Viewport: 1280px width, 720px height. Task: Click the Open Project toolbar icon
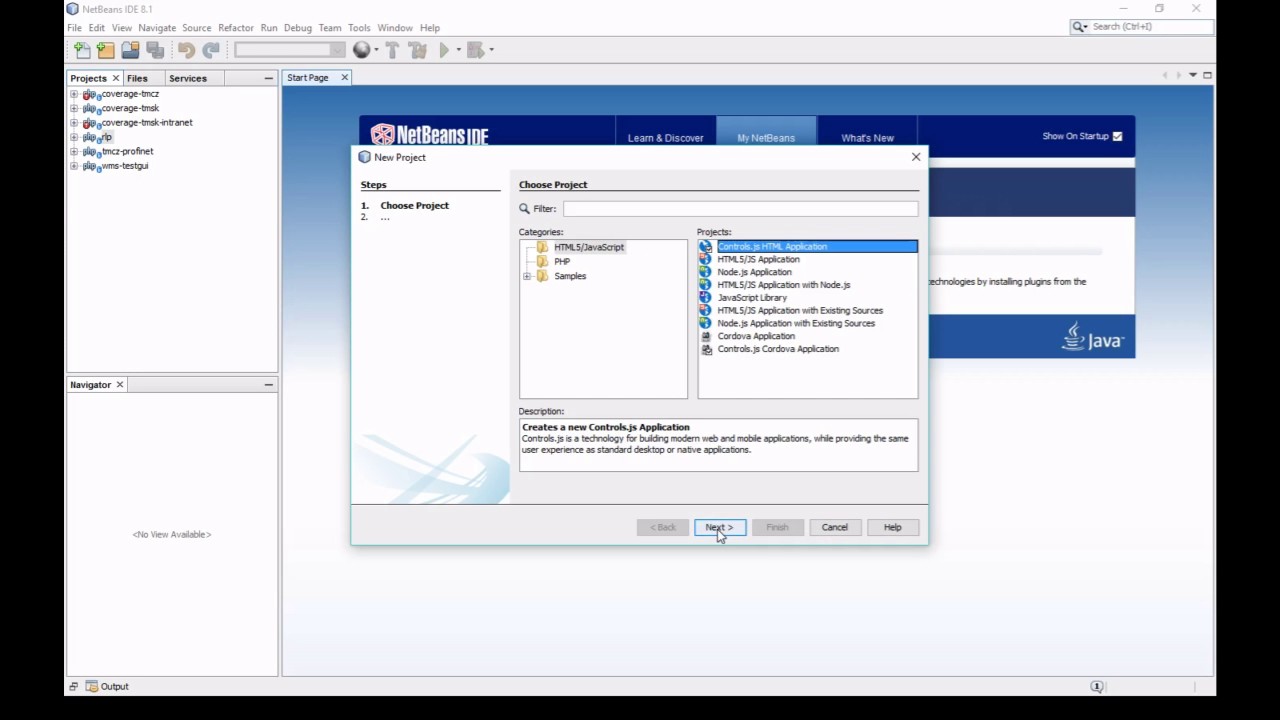(x=130, y=50)
